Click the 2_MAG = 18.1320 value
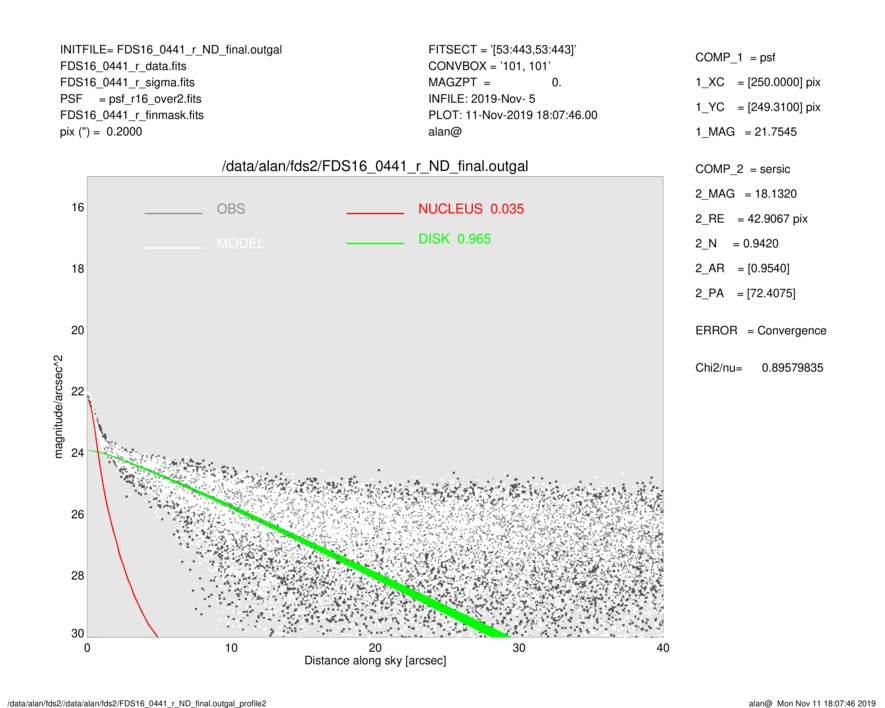The height and width of the screenshot is (708, 885). pos(746,194)
